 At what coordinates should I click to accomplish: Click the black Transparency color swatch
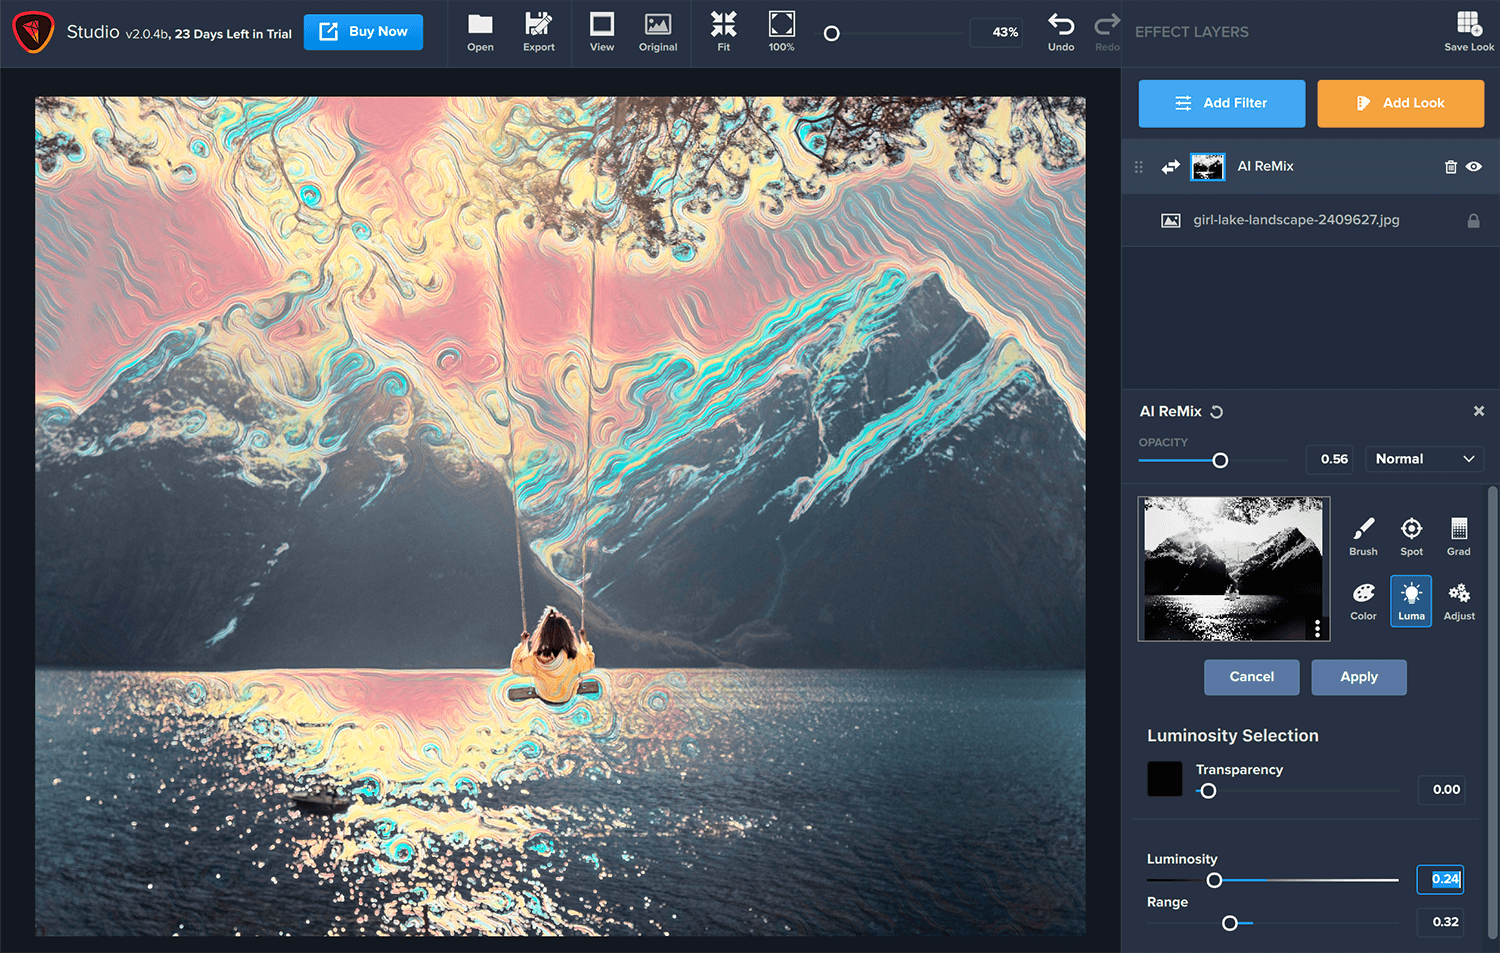[x=1165, y=779]
